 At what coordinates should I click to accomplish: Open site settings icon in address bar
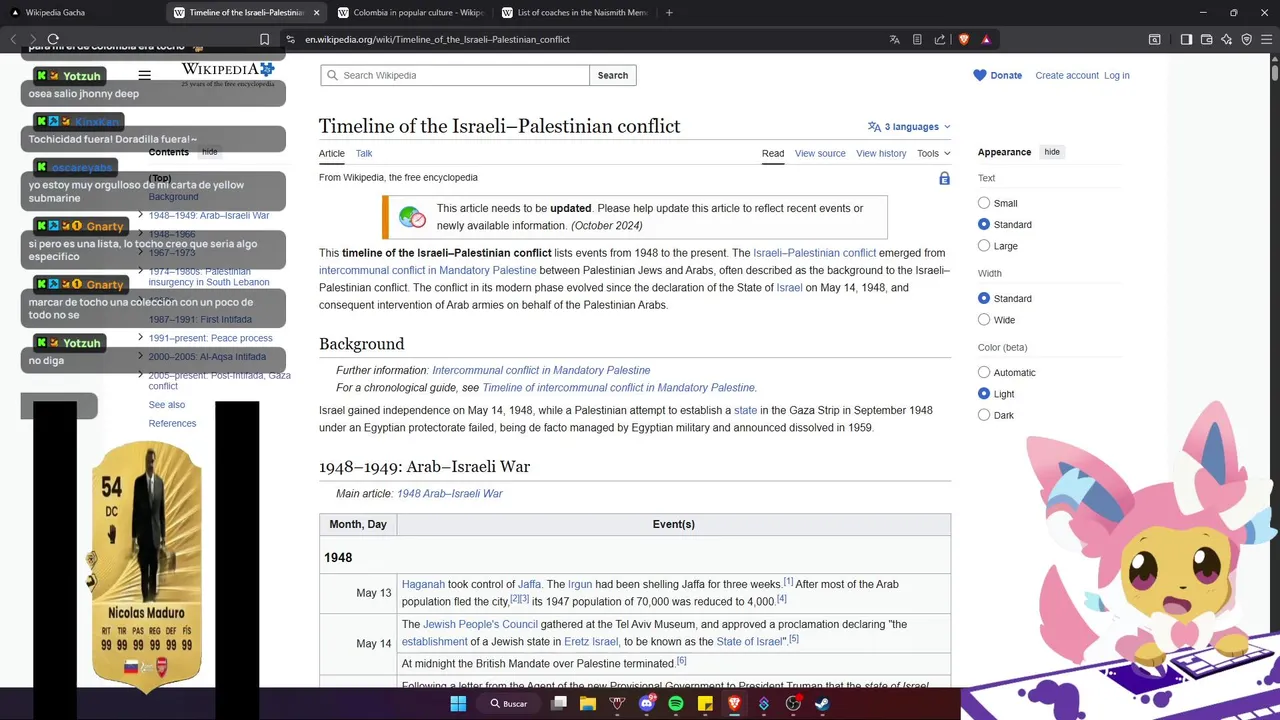pyautogui.click(x=290, y=39)
